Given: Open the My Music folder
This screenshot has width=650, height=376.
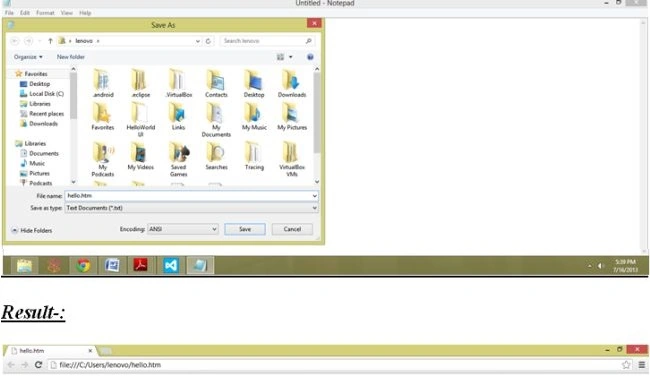Looking at the screenshot, I should (x=254, y=116).
